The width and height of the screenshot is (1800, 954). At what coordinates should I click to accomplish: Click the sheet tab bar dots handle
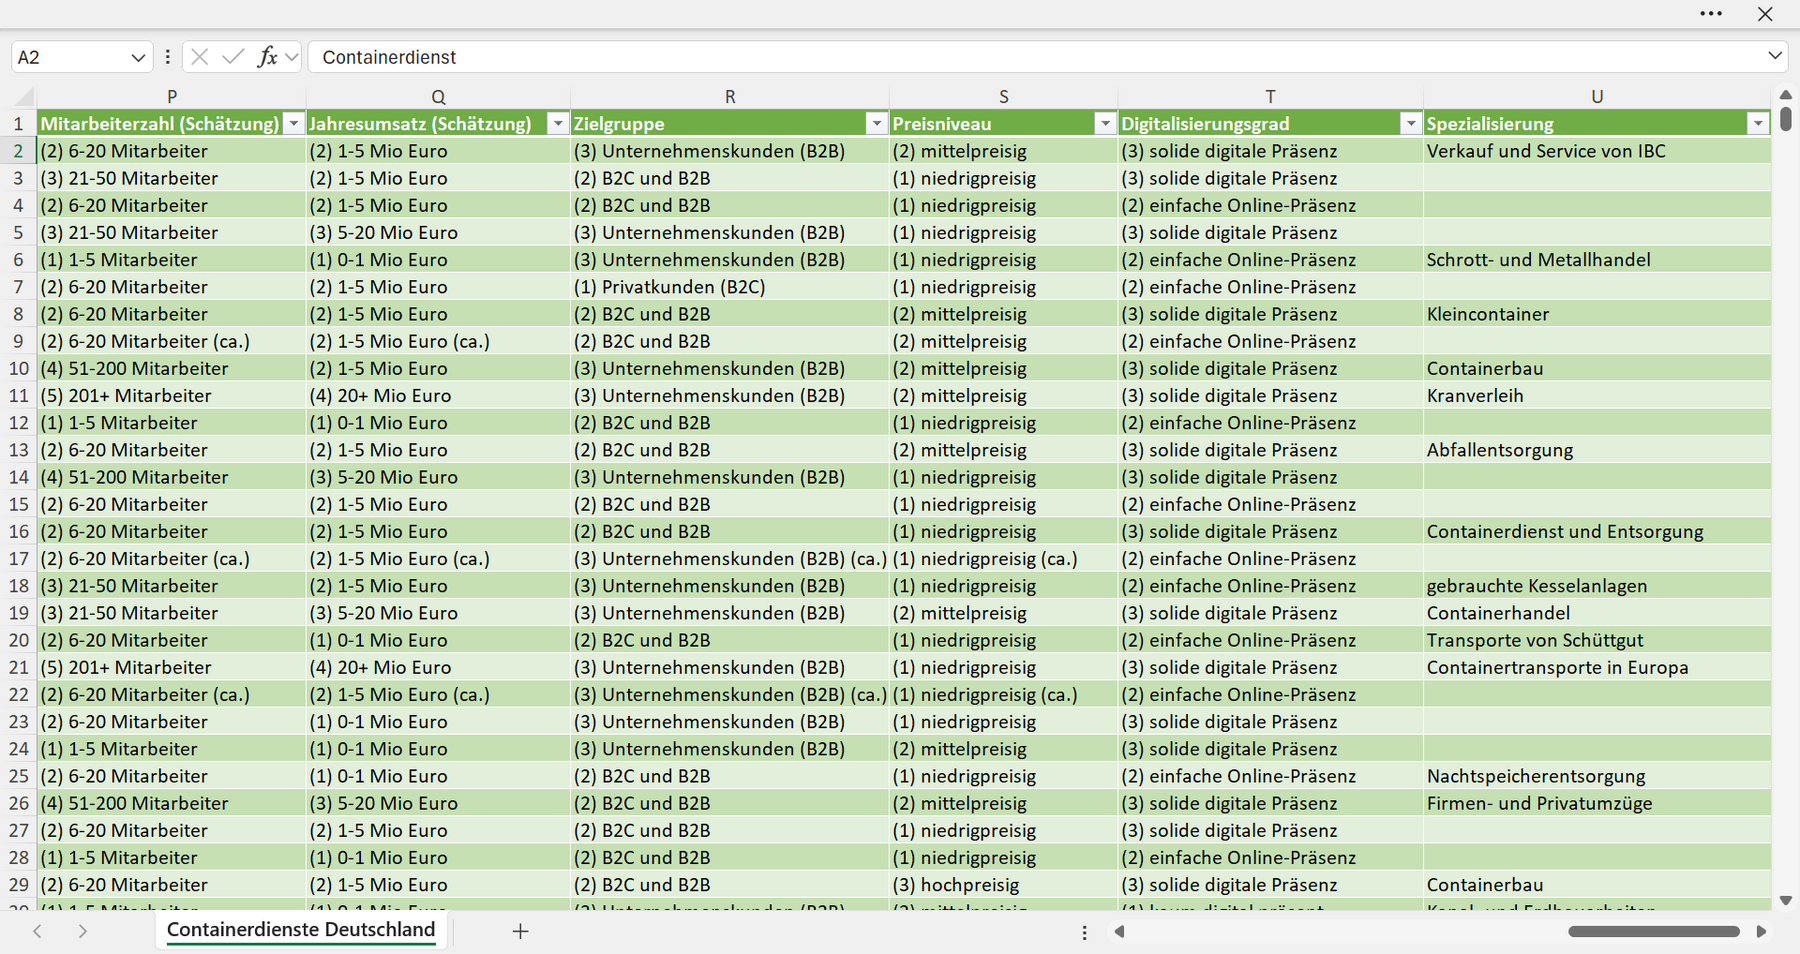point(1084,932)
